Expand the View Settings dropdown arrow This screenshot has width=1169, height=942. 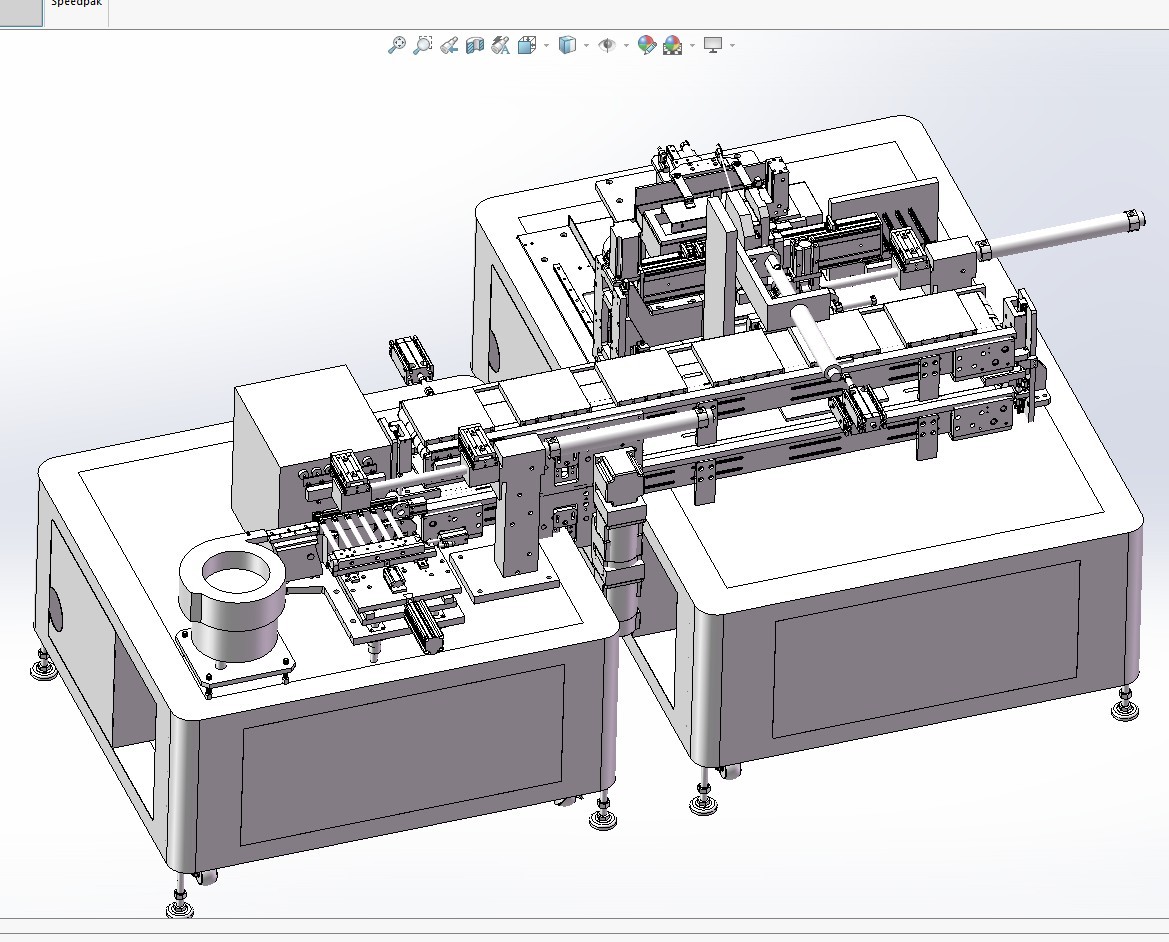coord(733,45)
